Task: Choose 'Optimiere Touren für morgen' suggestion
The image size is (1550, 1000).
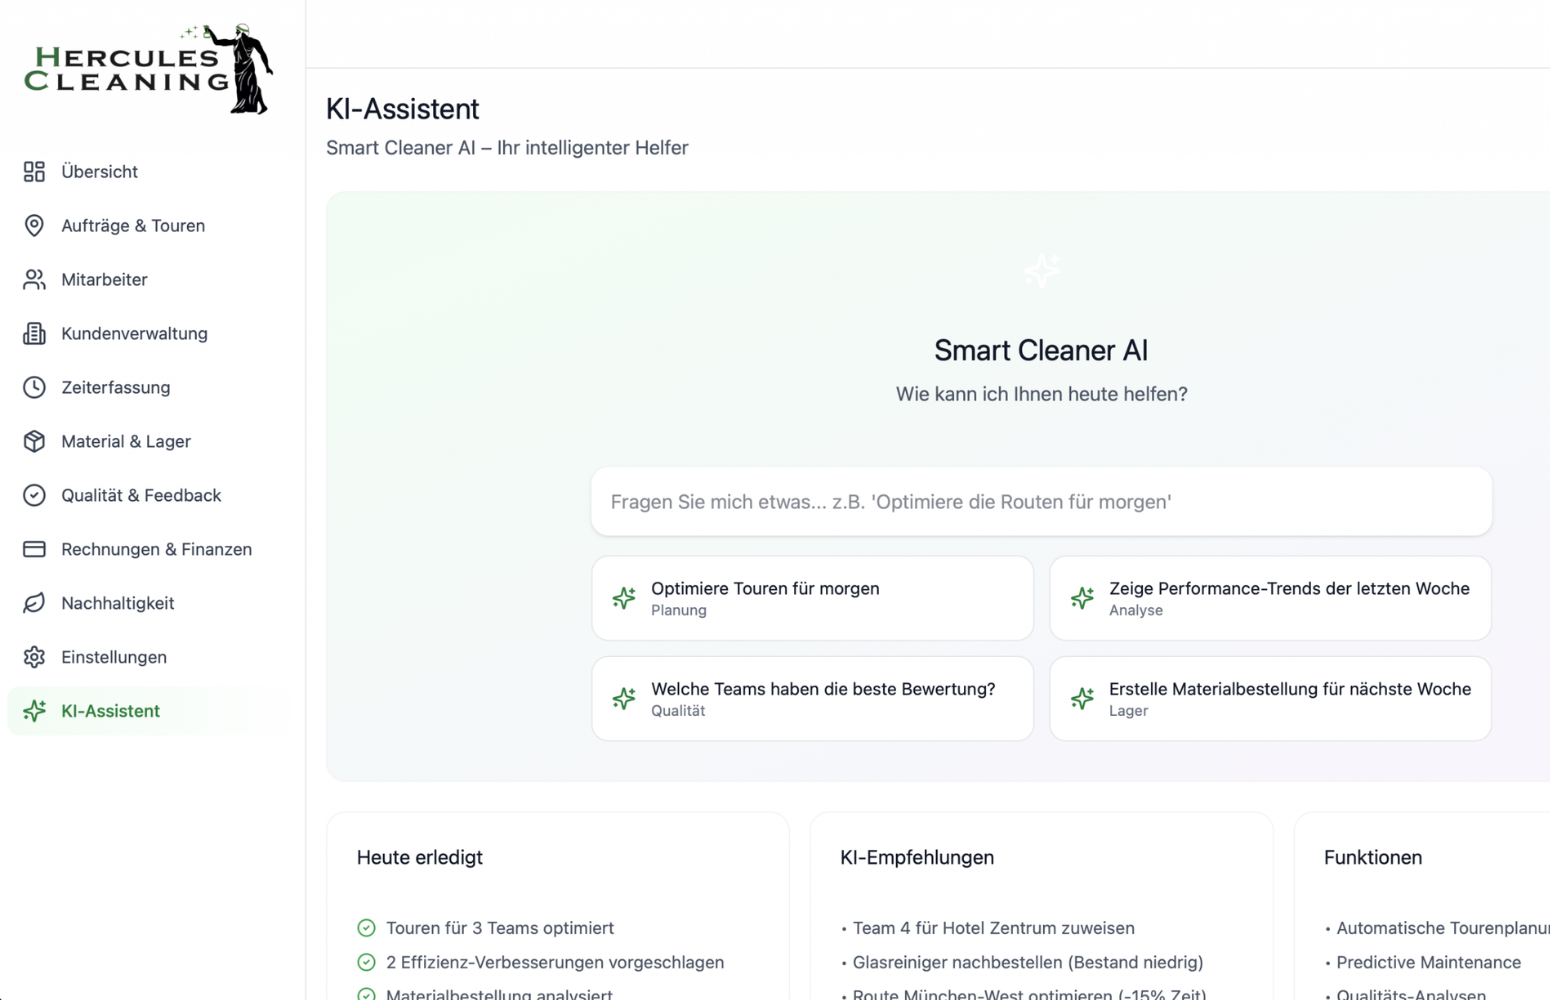Action: coord(812,598)
